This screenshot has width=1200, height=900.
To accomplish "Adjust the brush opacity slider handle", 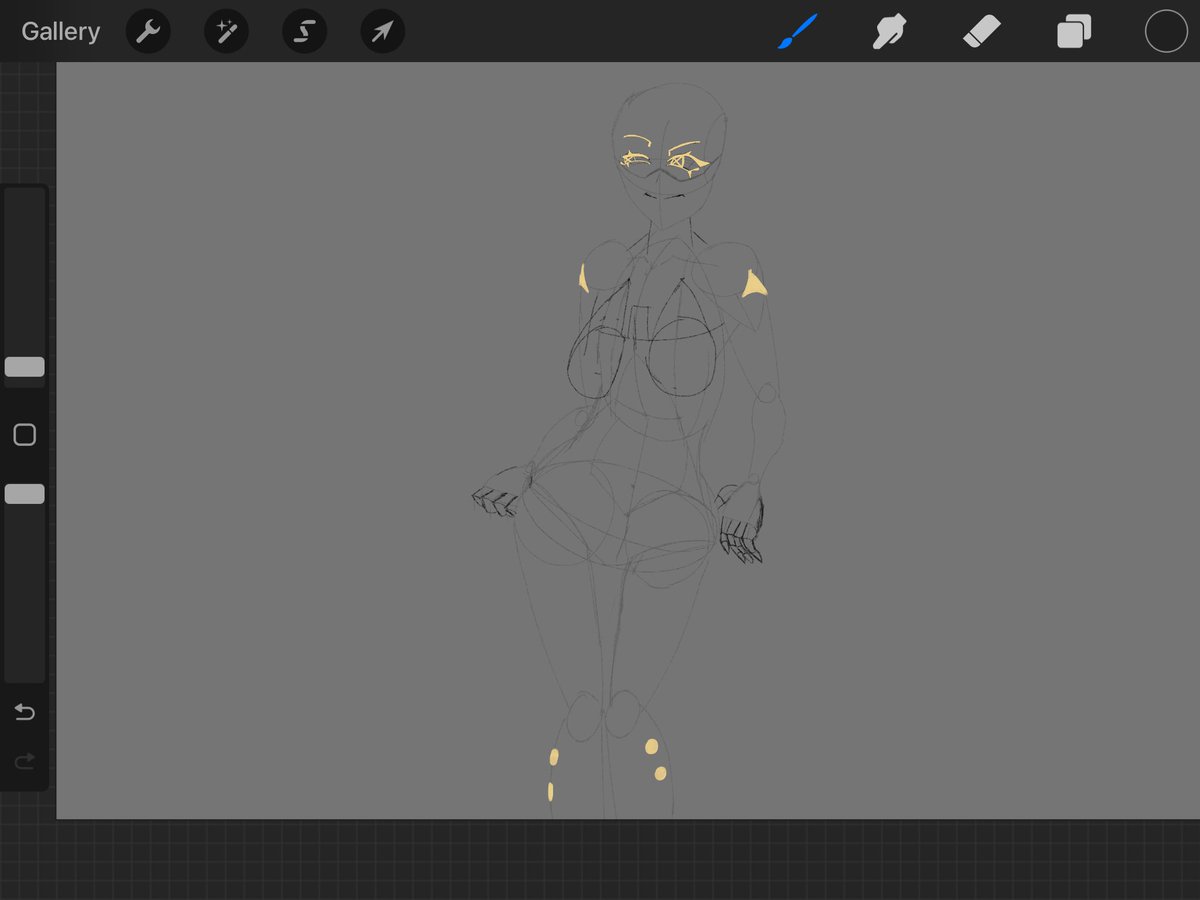I will click(x=25, y=494).
